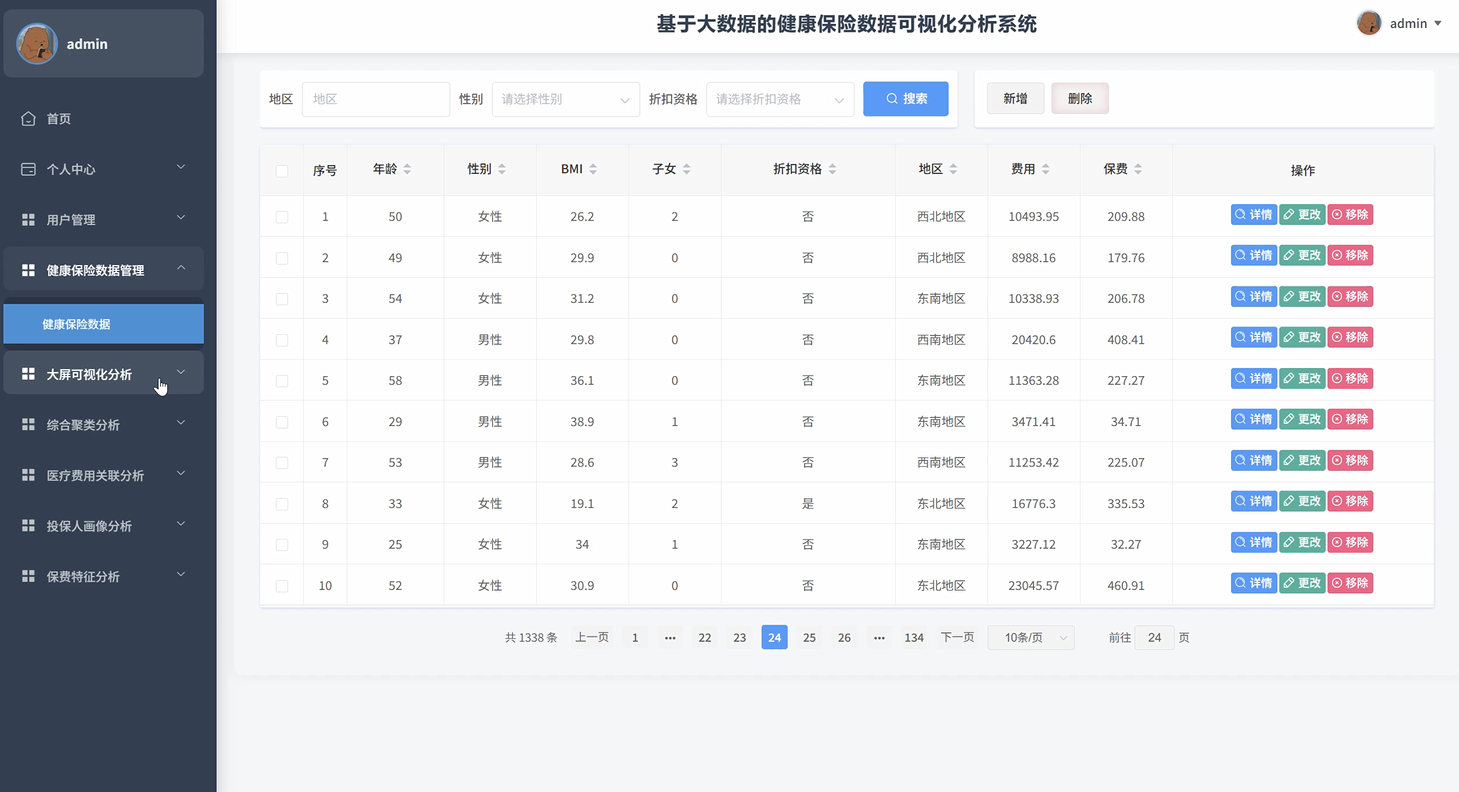Expand the 综合聚类分析 chevron
1459x792 pixels.
pos(181,423)
